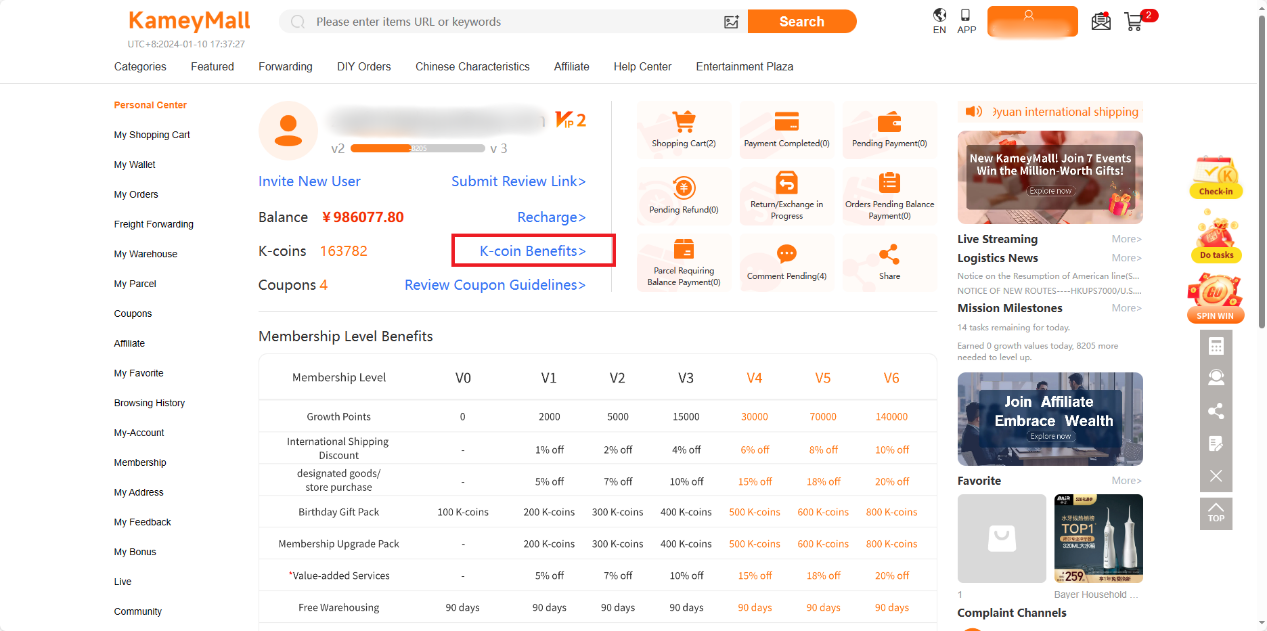Image resolution: width=1267 pixels, height=631 pixels.
Task: Open the SPIN WIN icon
Action: [x=1216, y=299]
